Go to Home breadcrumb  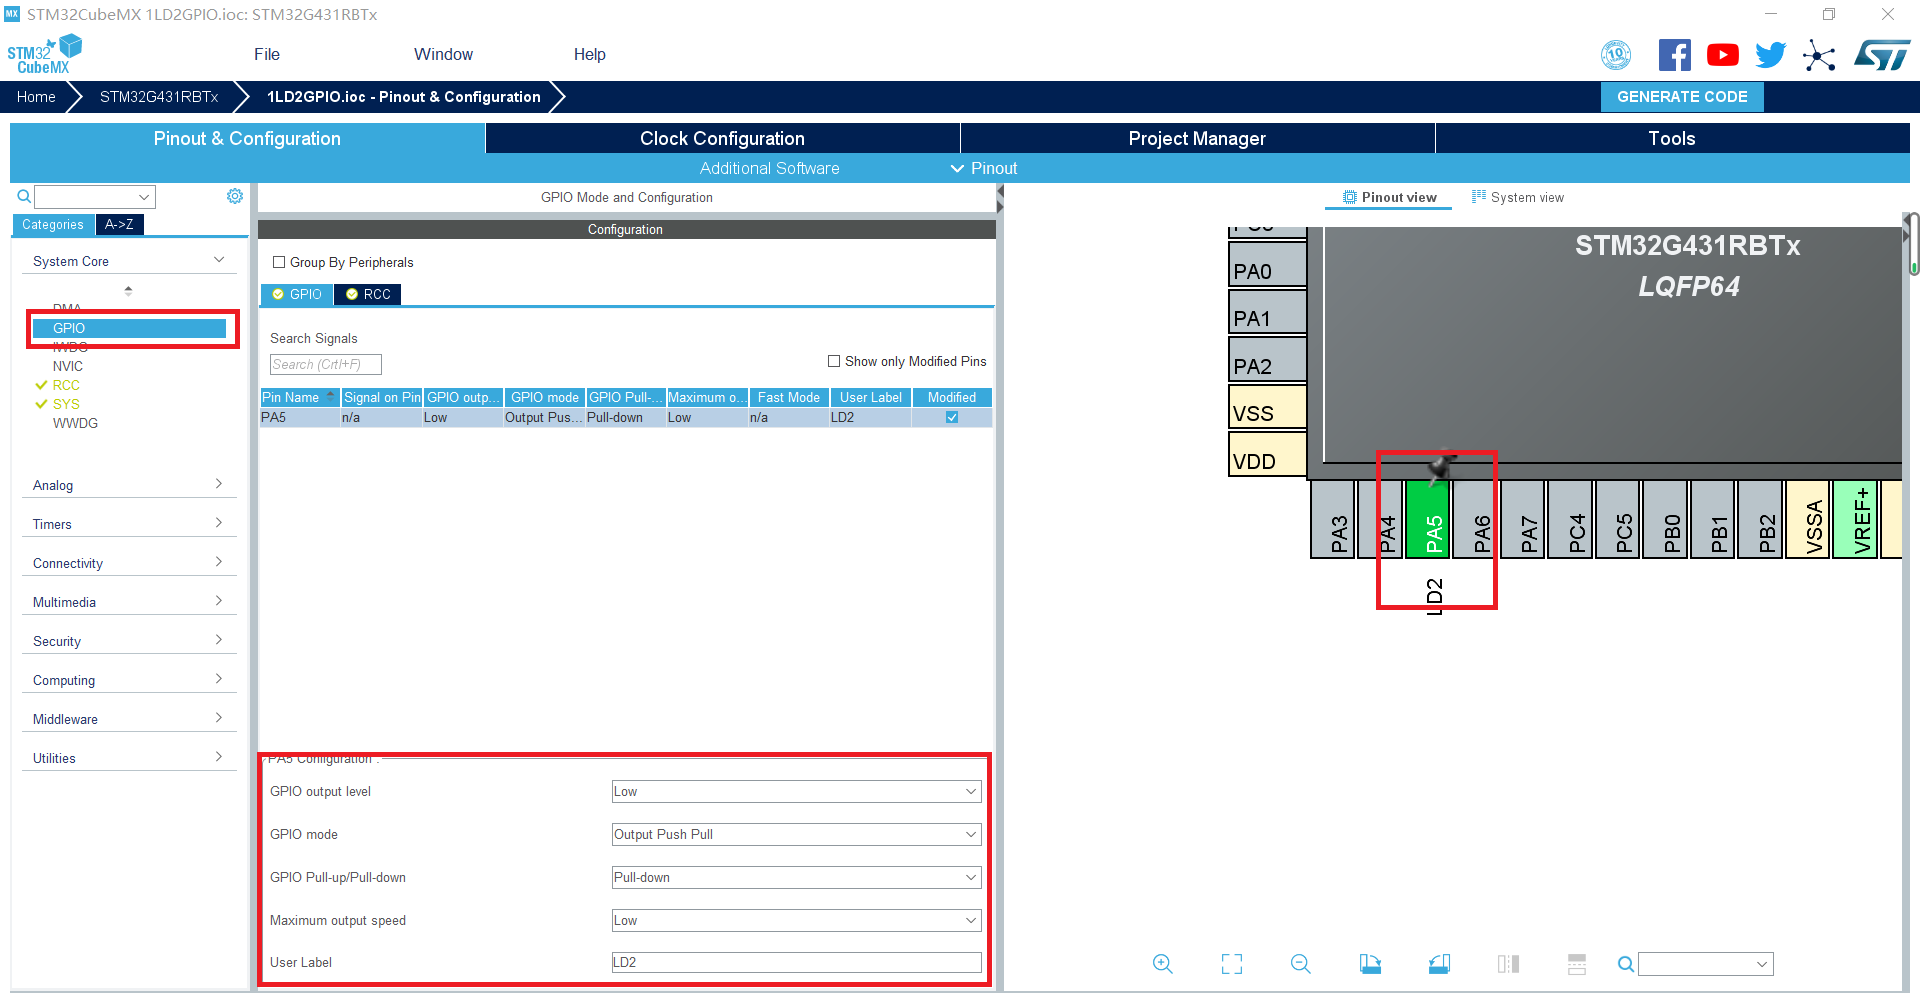[36, 97]
